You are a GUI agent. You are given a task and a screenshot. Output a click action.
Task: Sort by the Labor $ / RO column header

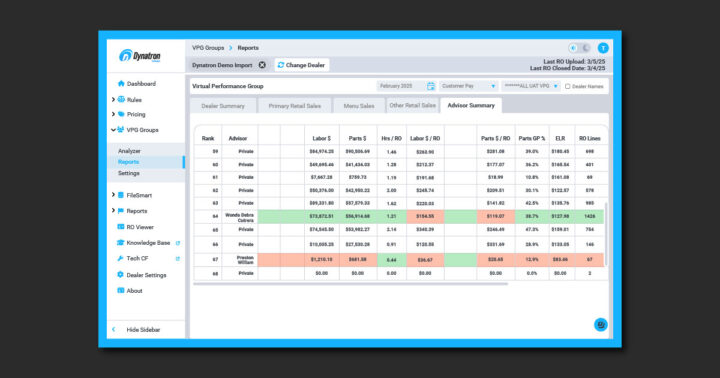point(425,138)
